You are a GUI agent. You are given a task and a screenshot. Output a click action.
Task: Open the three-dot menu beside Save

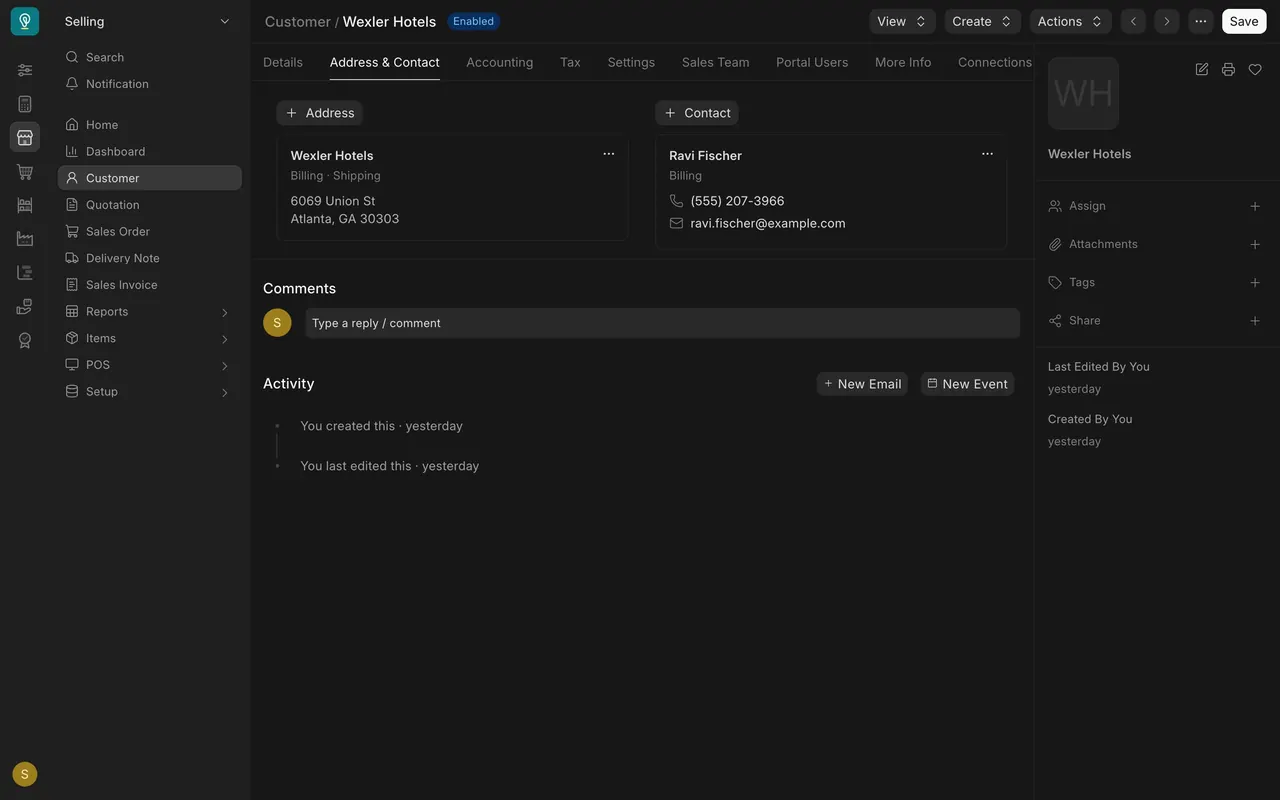pos(1201,21)
